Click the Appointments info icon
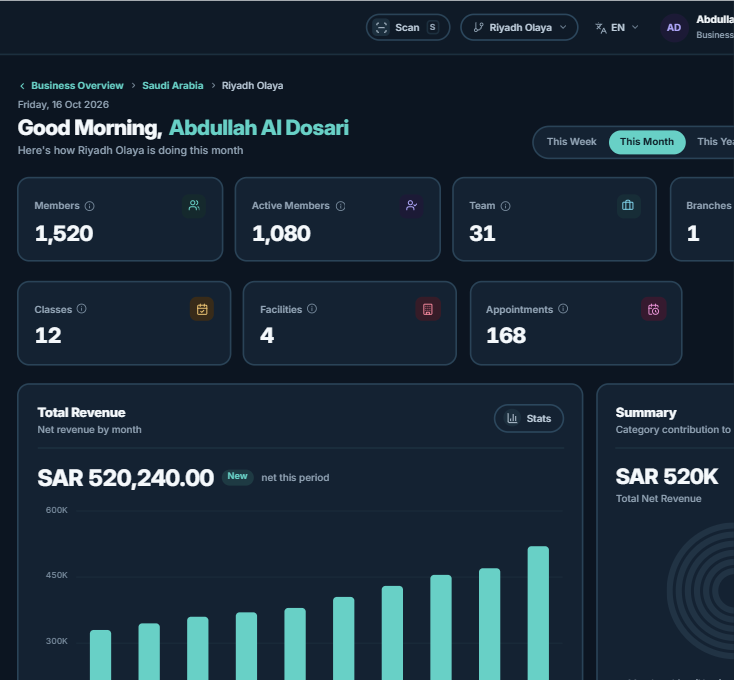734x680 pixels. tap(563, 309)
